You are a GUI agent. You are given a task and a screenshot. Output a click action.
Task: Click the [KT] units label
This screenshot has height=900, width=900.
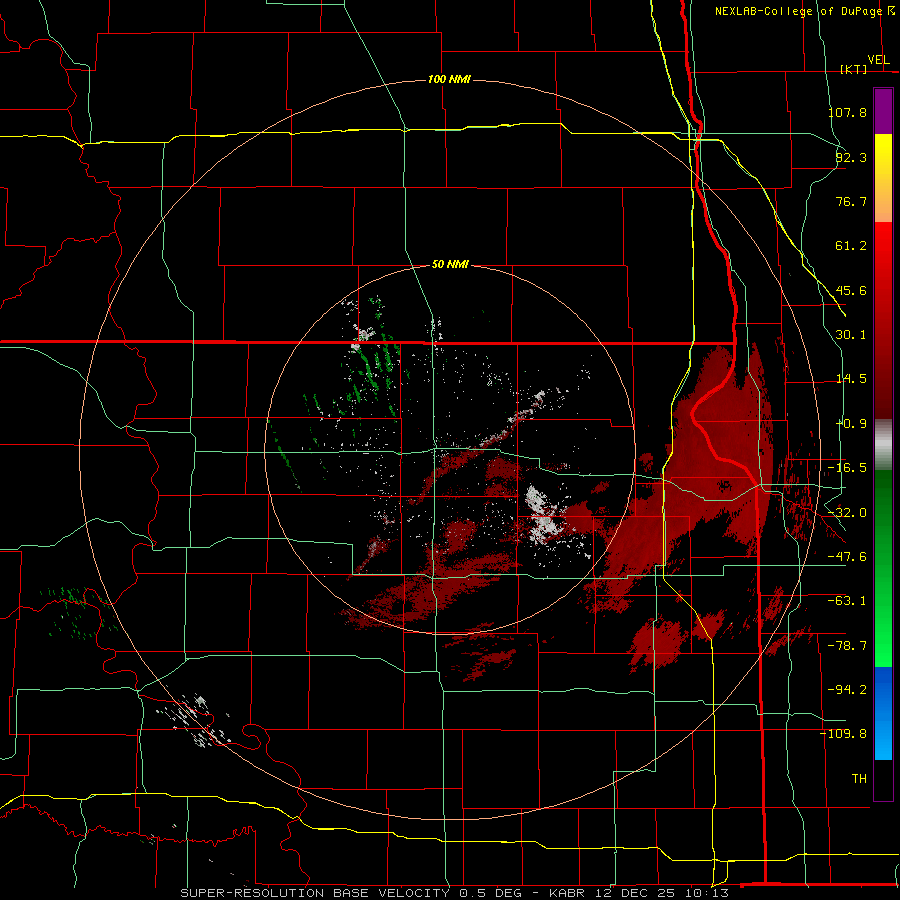(x=854, y=69)
